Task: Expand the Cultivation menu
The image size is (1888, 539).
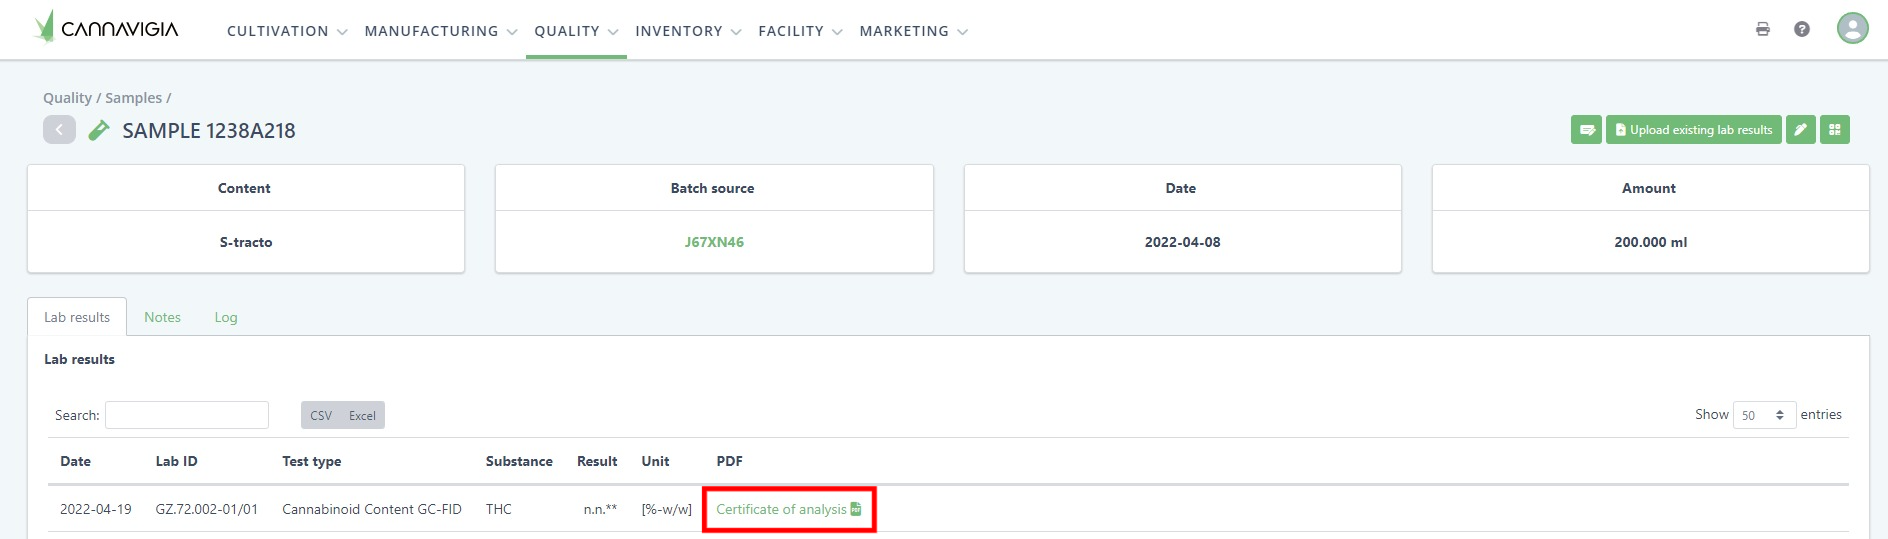Action: coord(287,31)
